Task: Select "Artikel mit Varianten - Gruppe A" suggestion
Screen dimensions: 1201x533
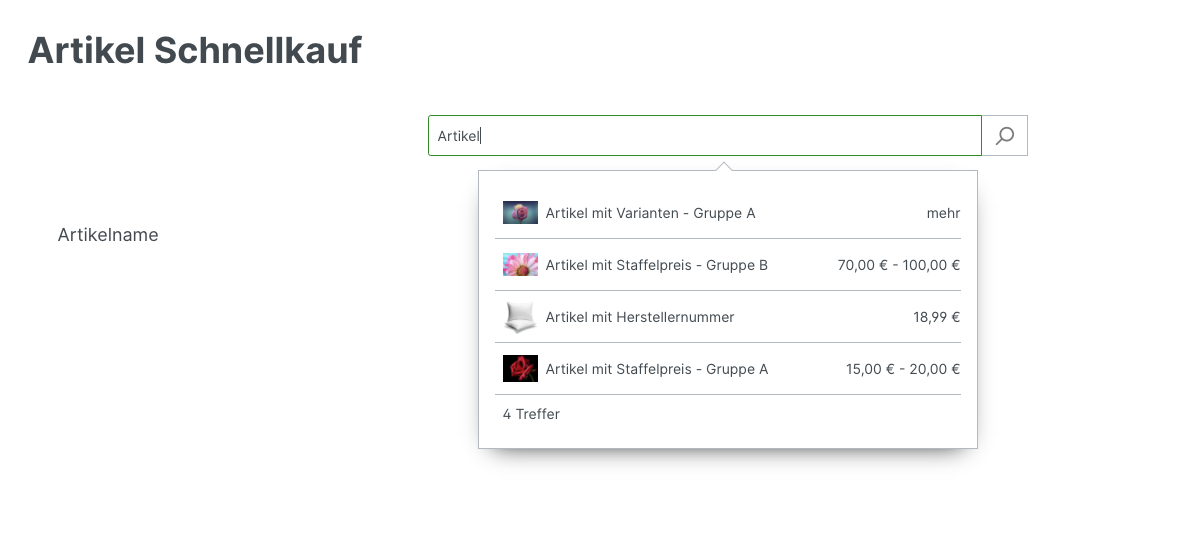Action: click(x=650, y=213)
